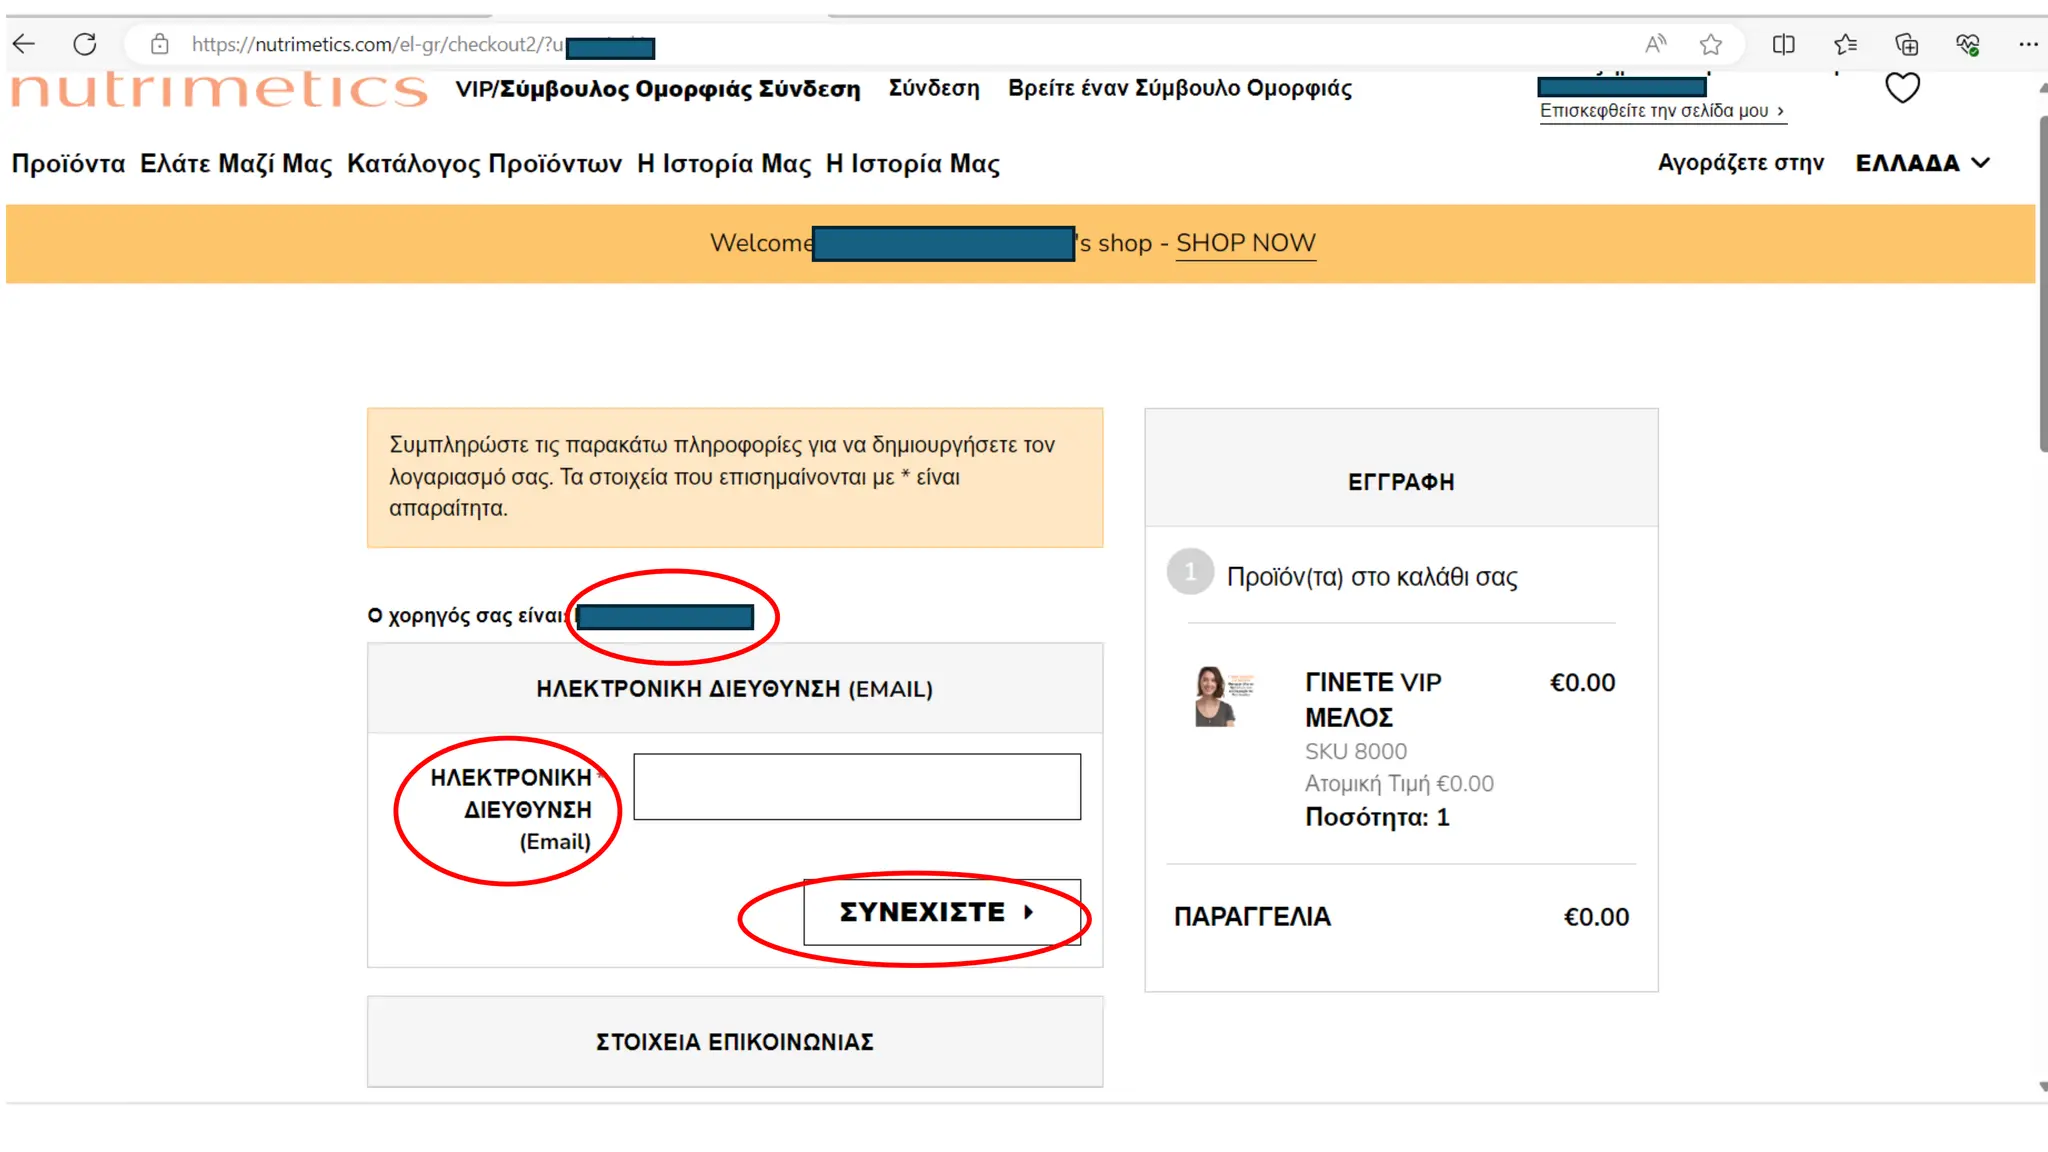Focus the email address input field
2048x1152 pixels.
pyautogui.click(x=857, y=787)
